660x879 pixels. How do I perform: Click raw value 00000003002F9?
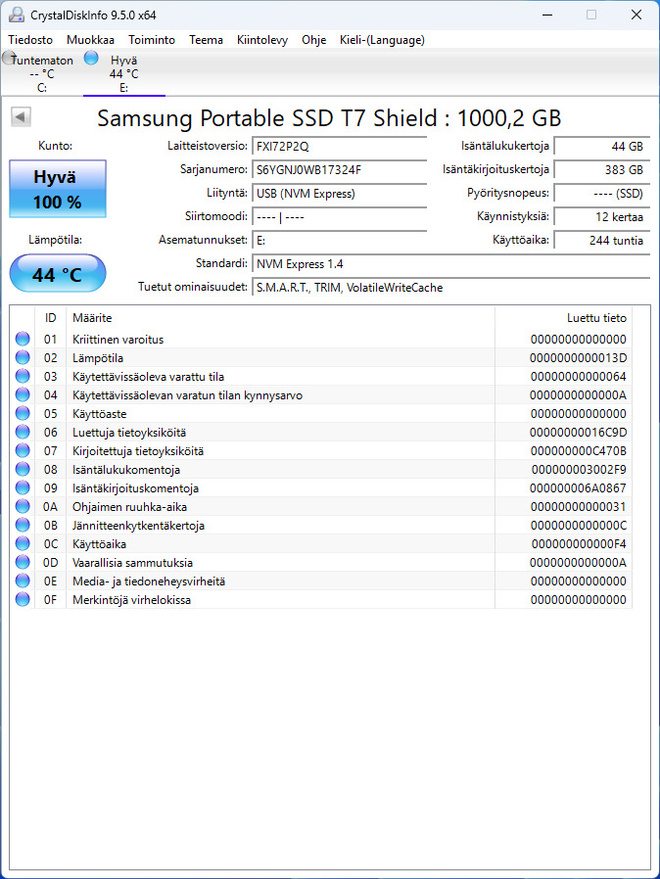pos(579,469)
